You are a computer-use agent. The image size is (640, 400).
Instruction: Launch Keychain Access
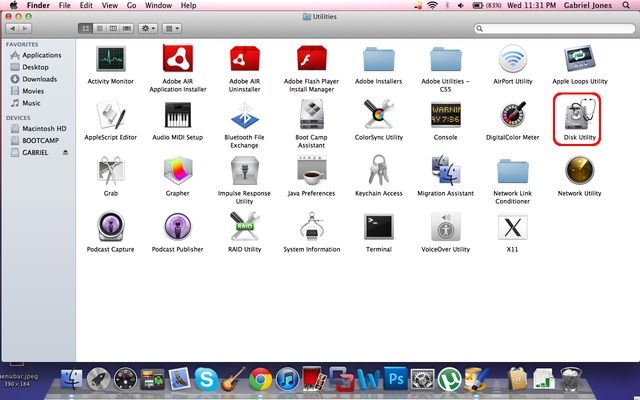(x=379, y=170)
